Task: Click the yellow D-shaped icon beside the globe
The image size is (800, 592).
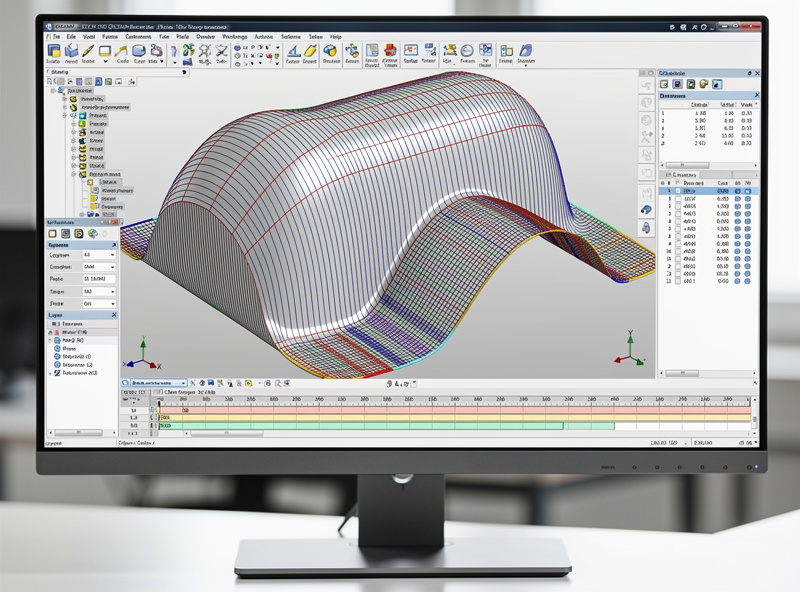Action: click(x=79, y=234)
